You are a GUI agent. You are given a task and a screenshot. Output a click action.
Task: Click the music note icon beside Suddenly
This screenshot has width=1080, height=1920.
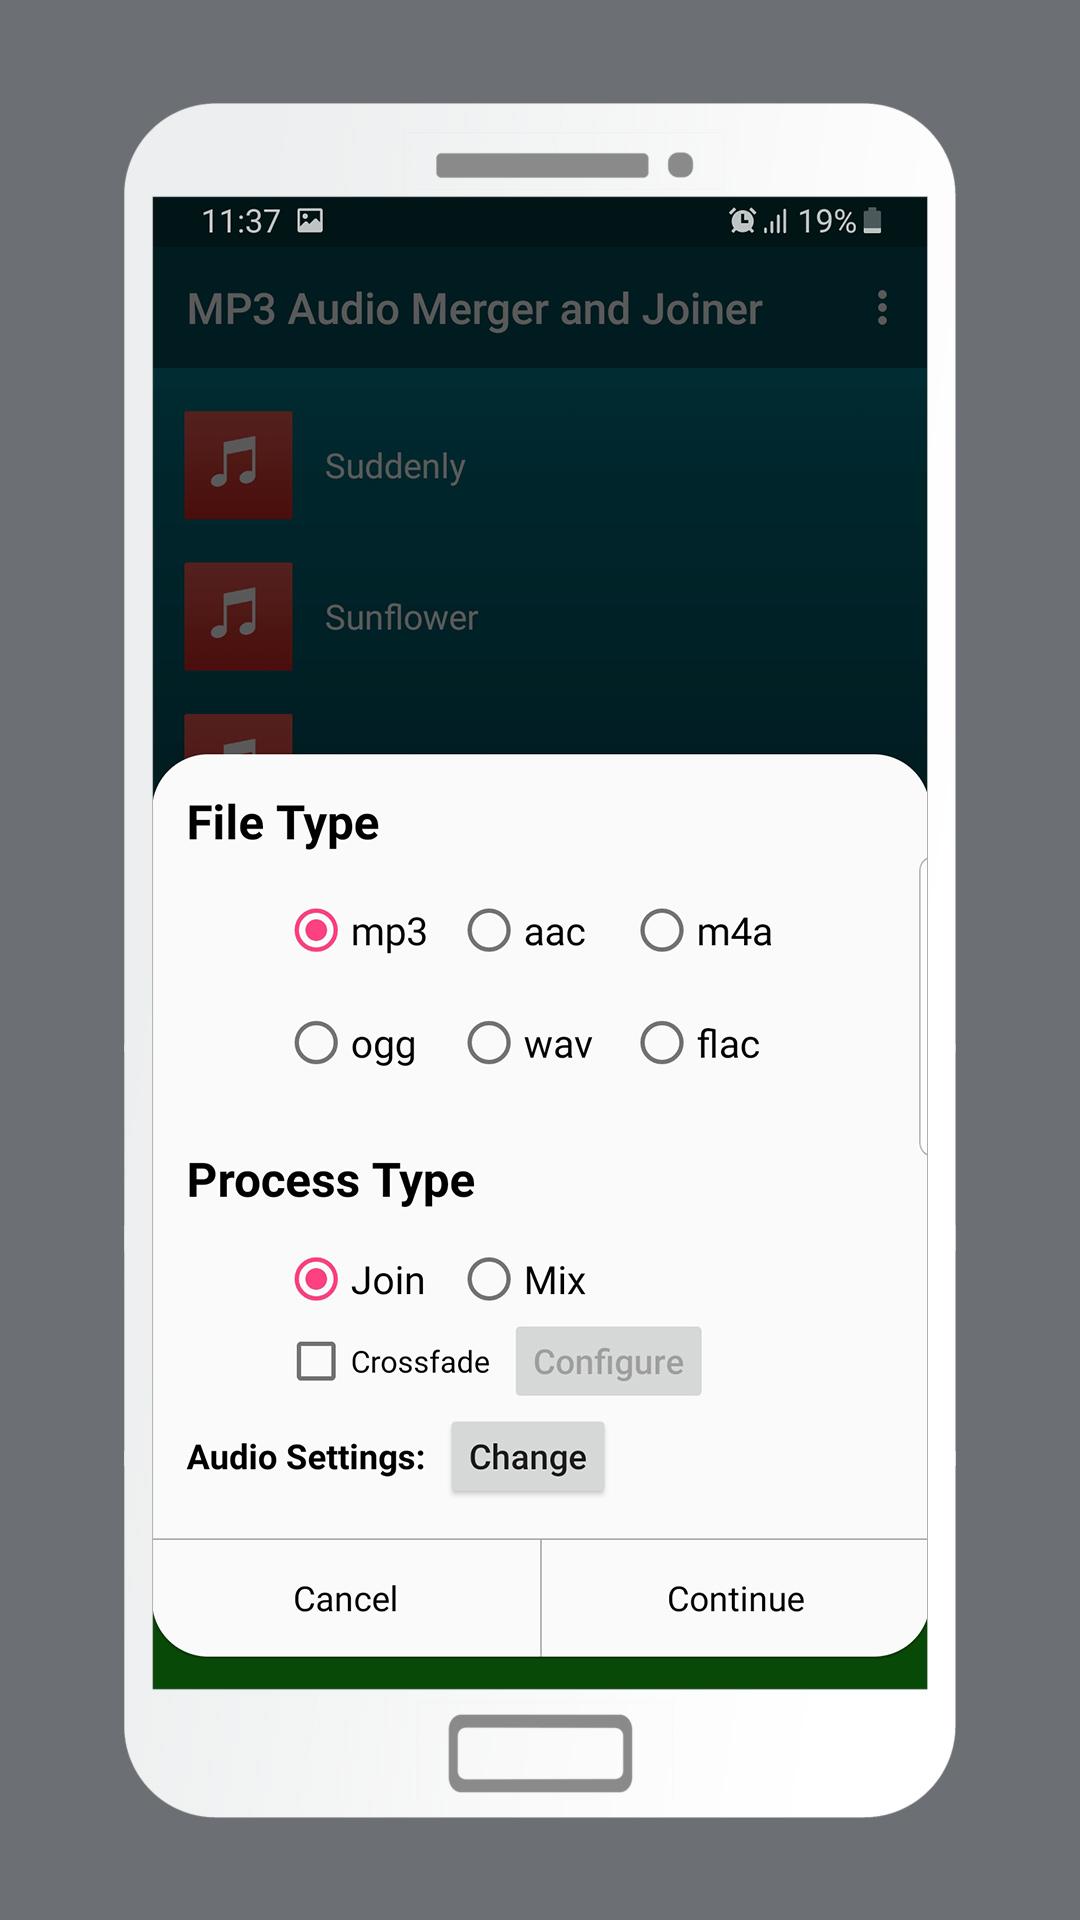(238, 465)
